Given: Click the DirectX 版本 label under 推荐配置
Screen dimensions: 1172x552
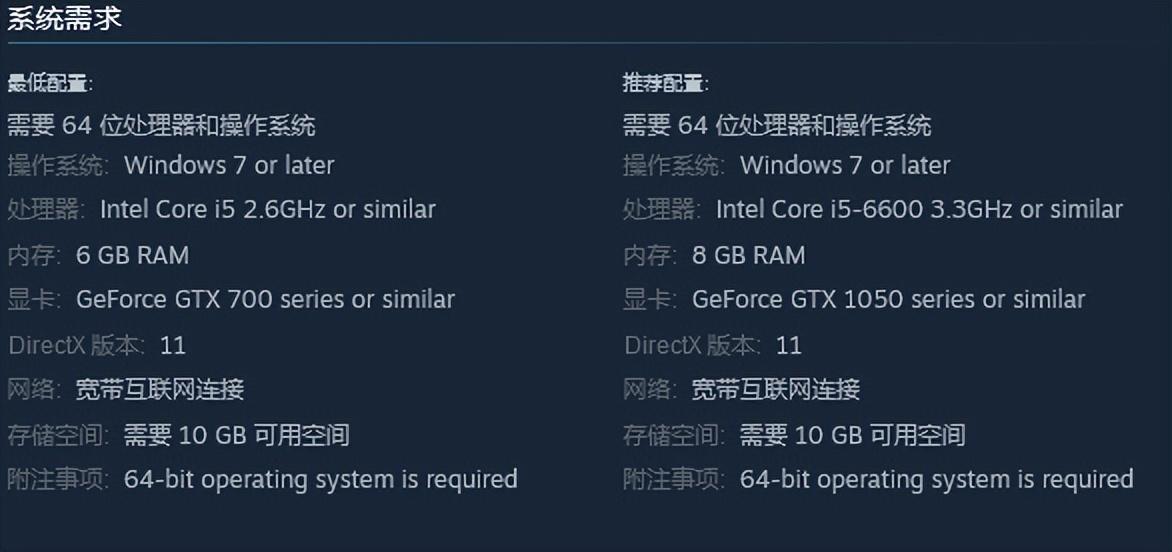Looking at the screenshot, I should 693,346.
